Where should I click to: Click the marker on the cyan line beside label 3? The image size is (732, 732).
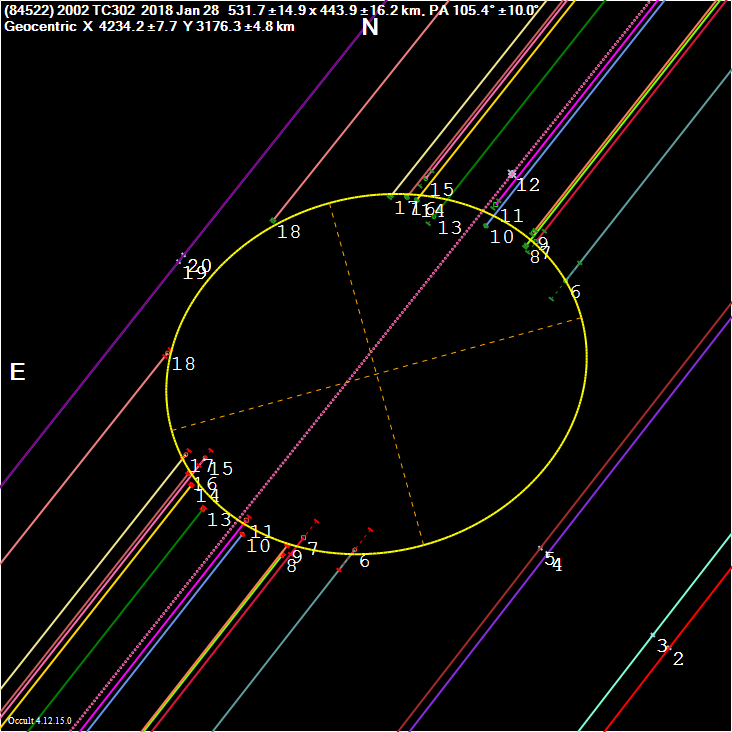(x=653, y=635)
